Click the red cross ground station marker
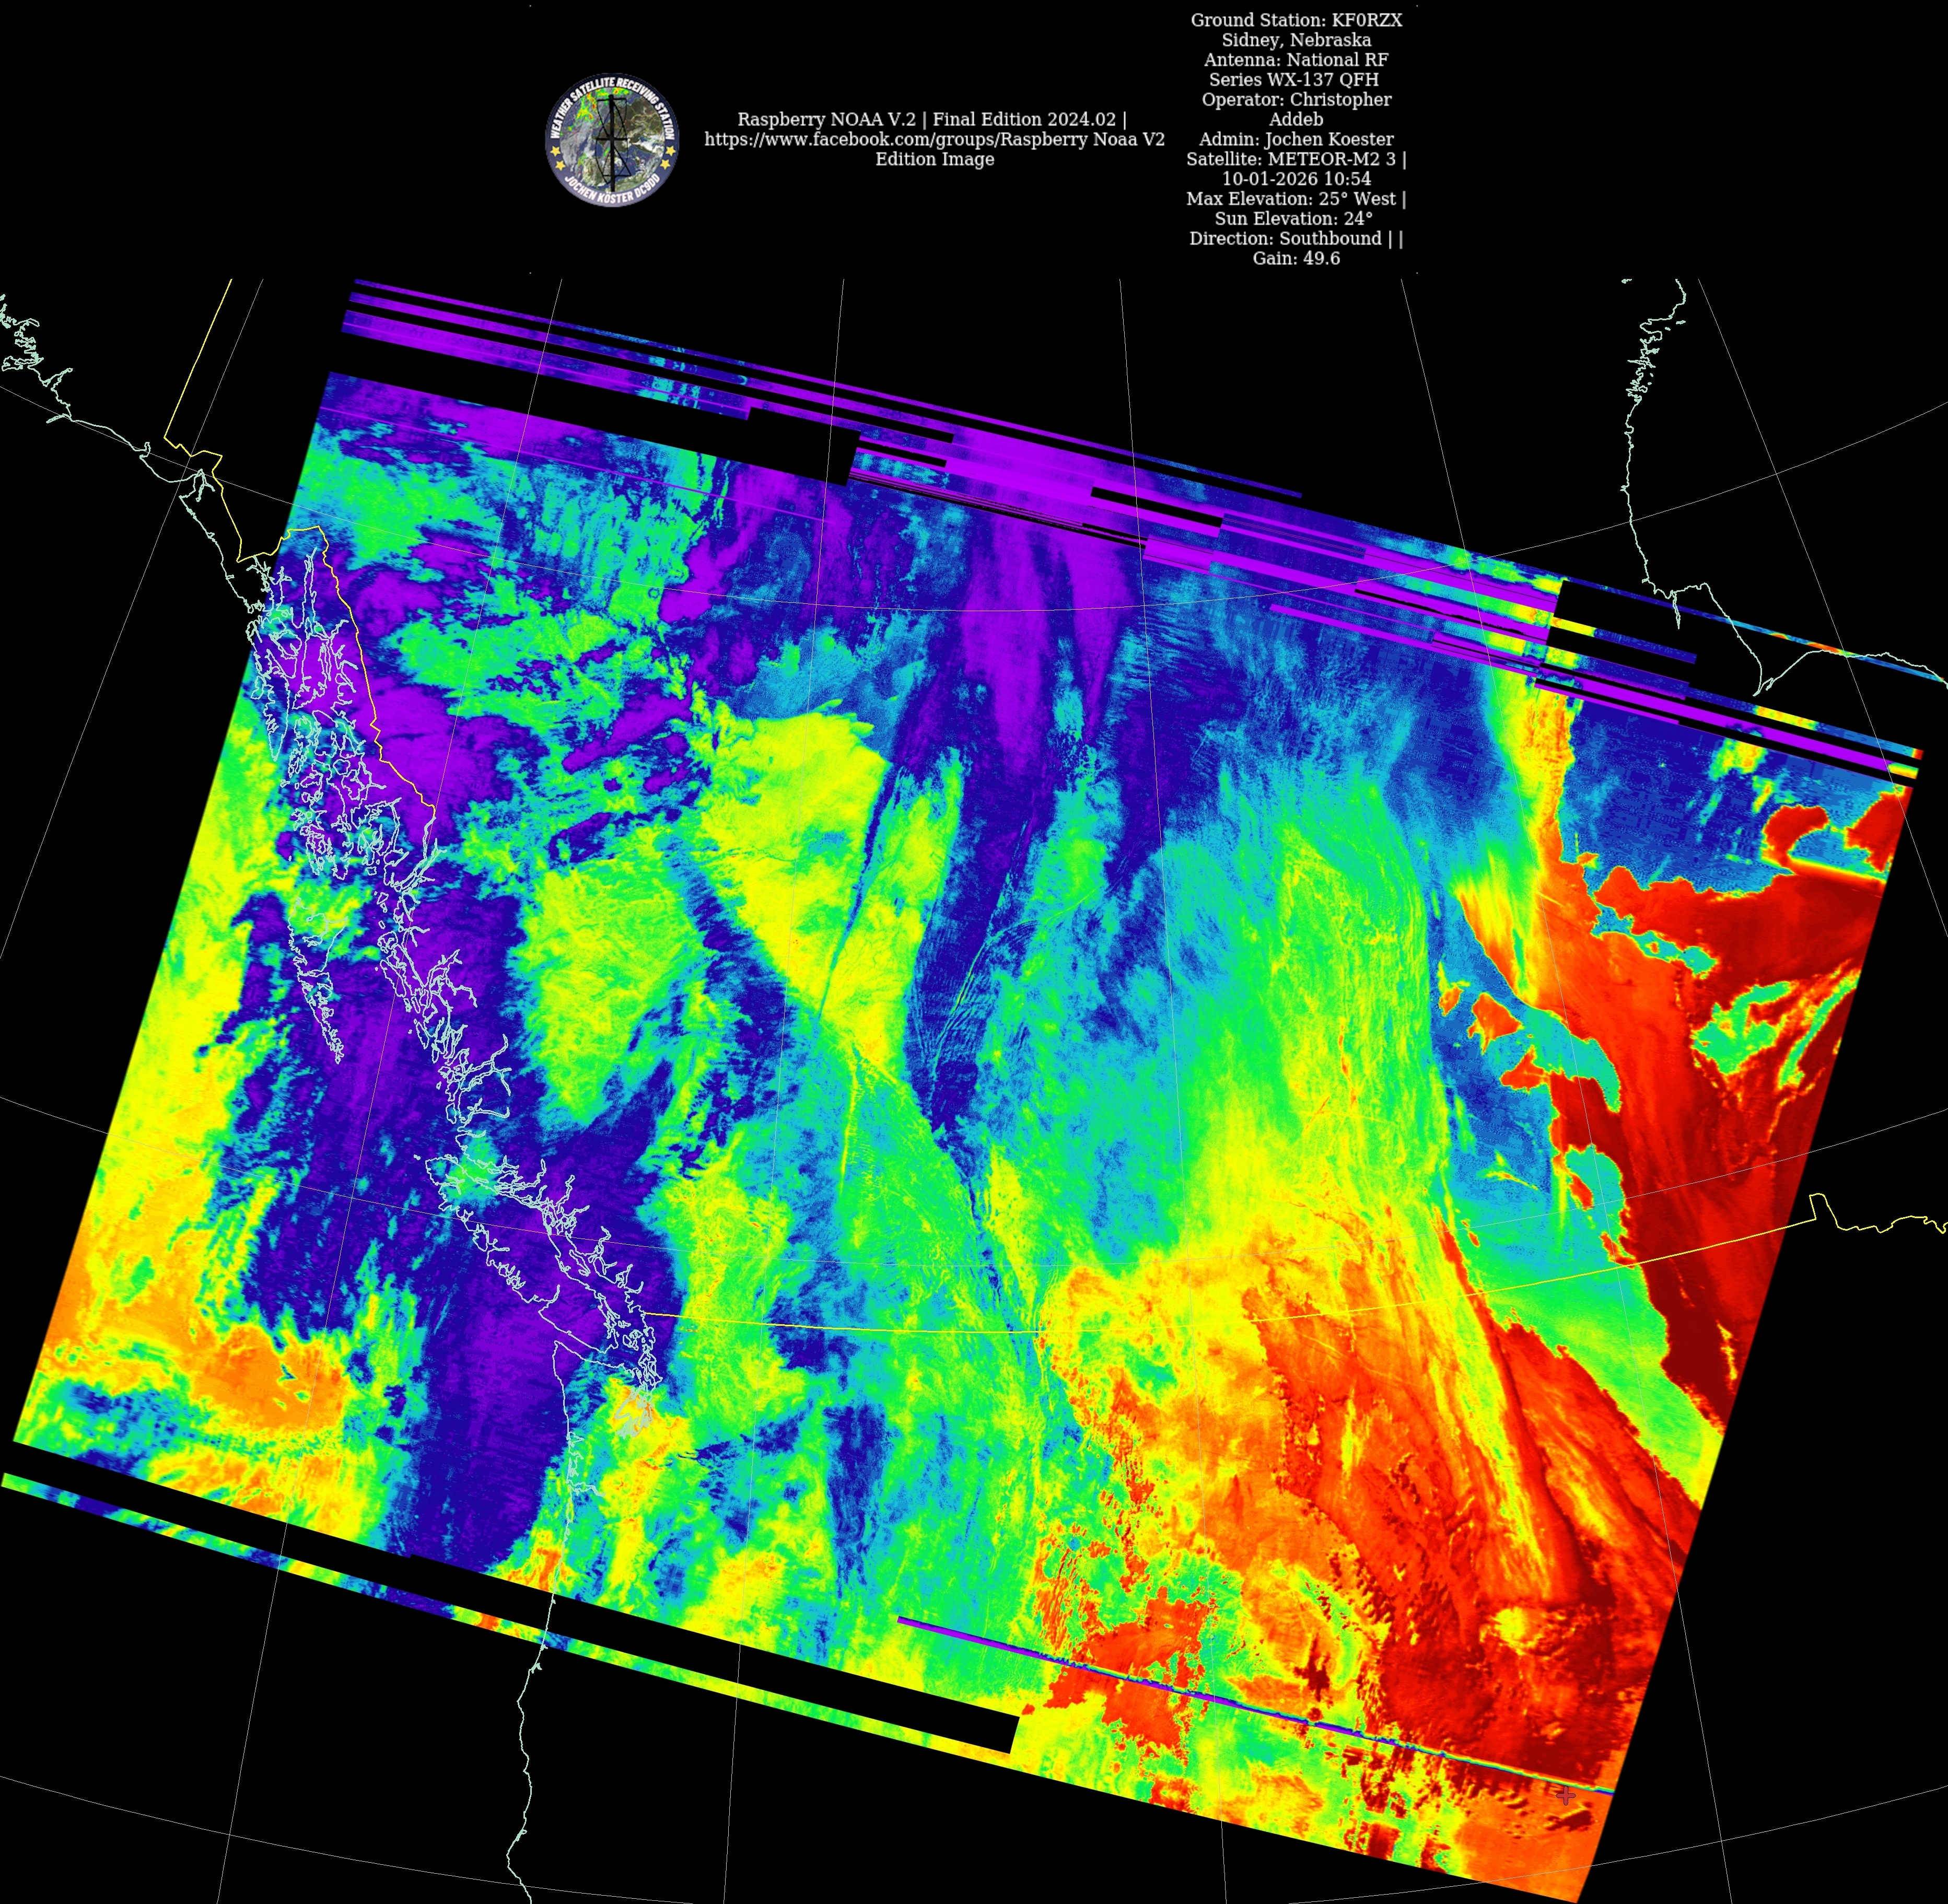 pyautogui.click(x=1566, y=1795)
